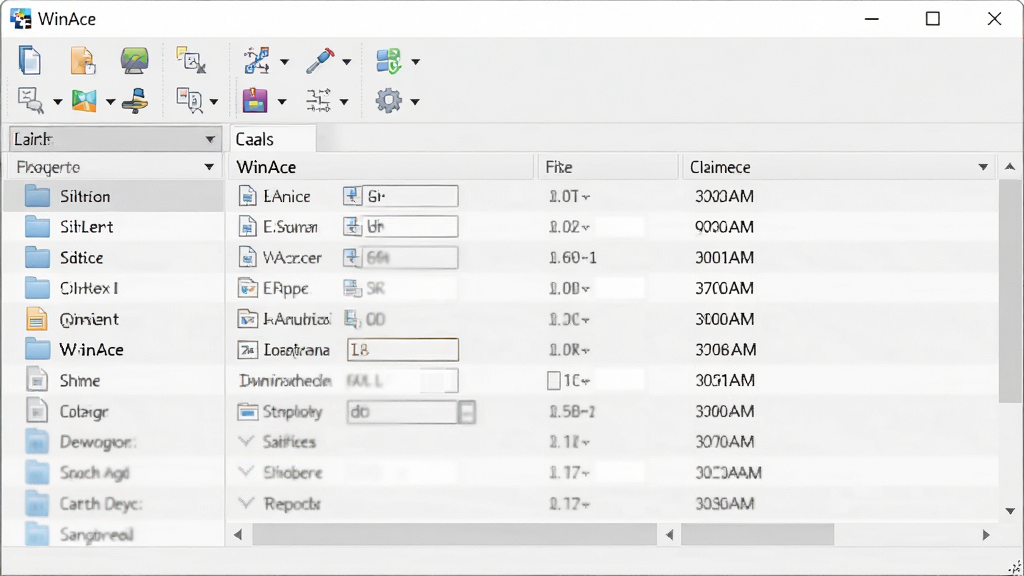
Task: Click the download icon in EAnice field
Action: tap(353, 196)
